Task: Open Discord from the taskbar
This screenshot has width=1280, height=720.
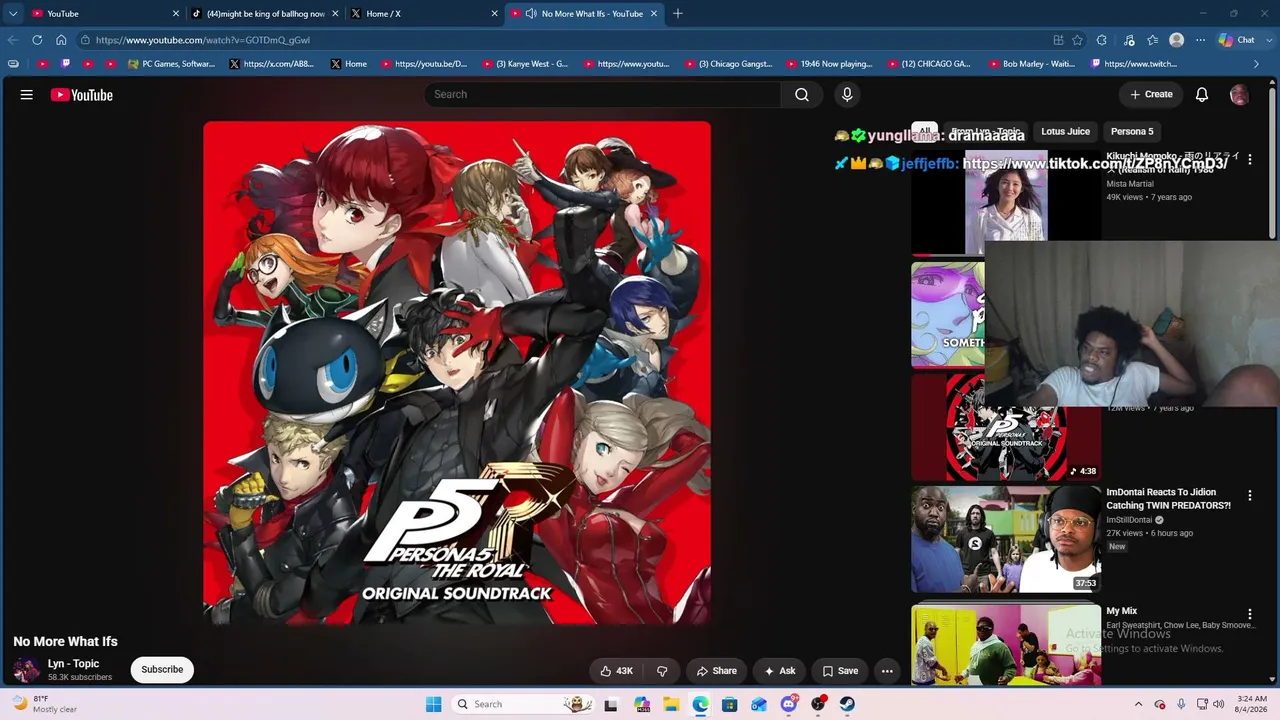Action: [789, 704]
